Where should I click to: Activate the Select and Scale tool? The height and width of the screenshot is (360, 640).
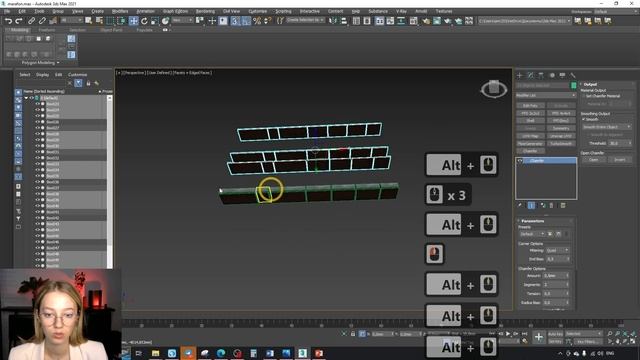tap(155, 21)
